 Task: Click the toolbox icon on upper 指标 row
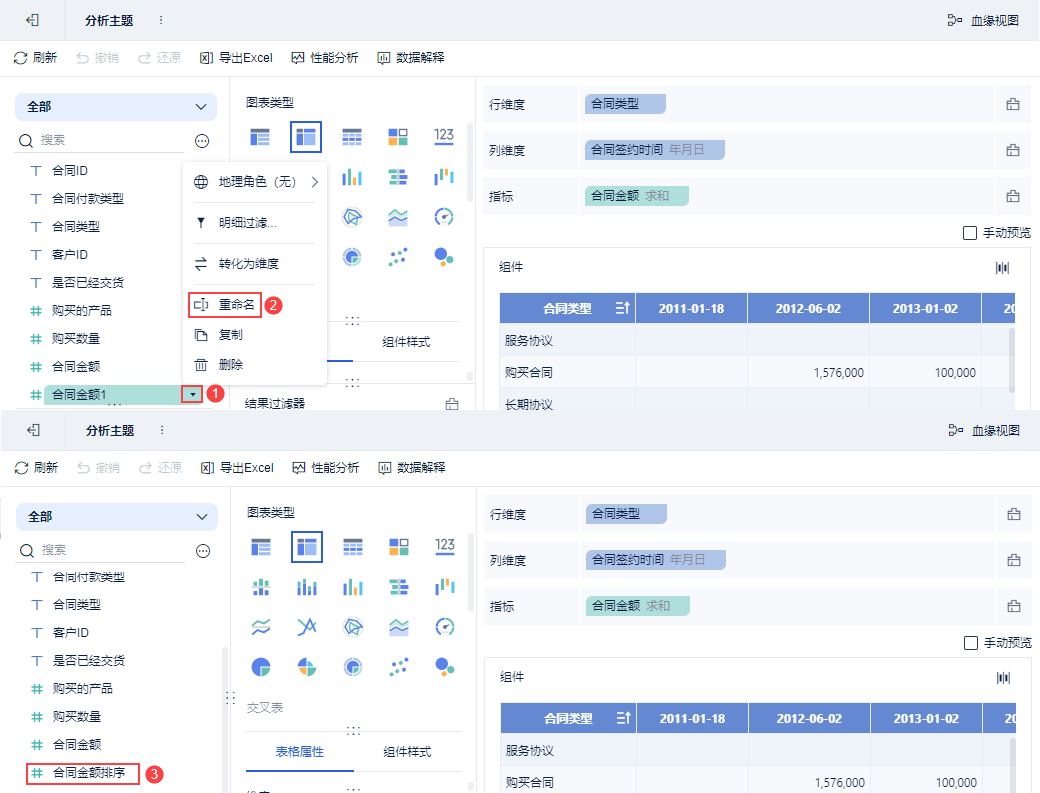point(1013,196)
